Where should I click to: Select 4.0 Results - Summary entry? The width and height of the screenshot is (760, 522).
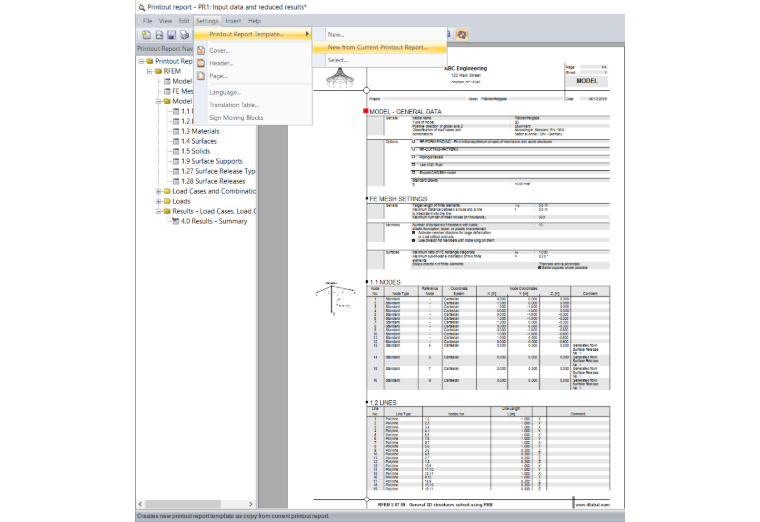coord(214,221)
